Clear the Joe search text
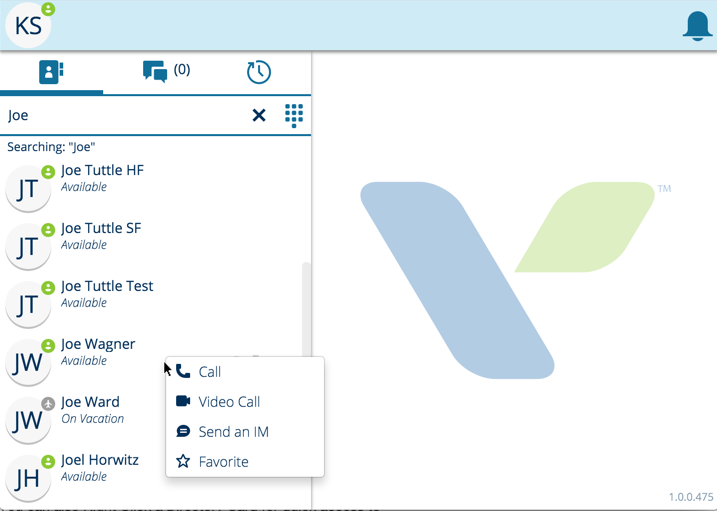The width and height of the screenshot is (717, 512). 259,115
